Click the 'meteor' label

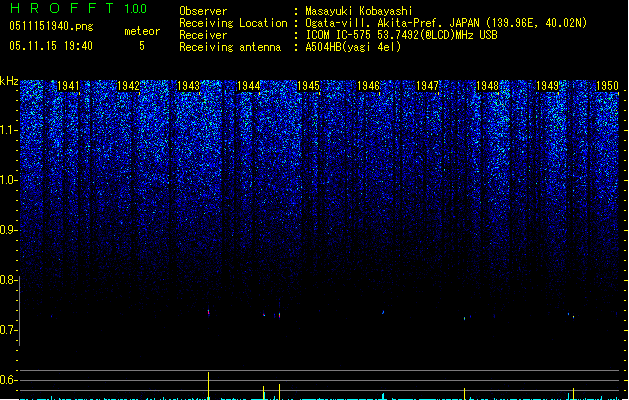(x=142, y=31)
